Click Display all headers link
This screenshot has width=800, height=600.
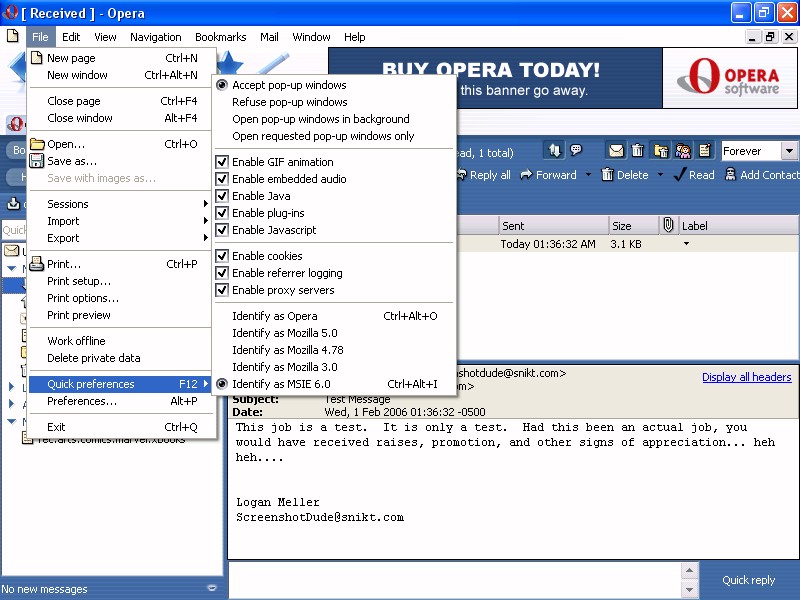coord(746,377)
